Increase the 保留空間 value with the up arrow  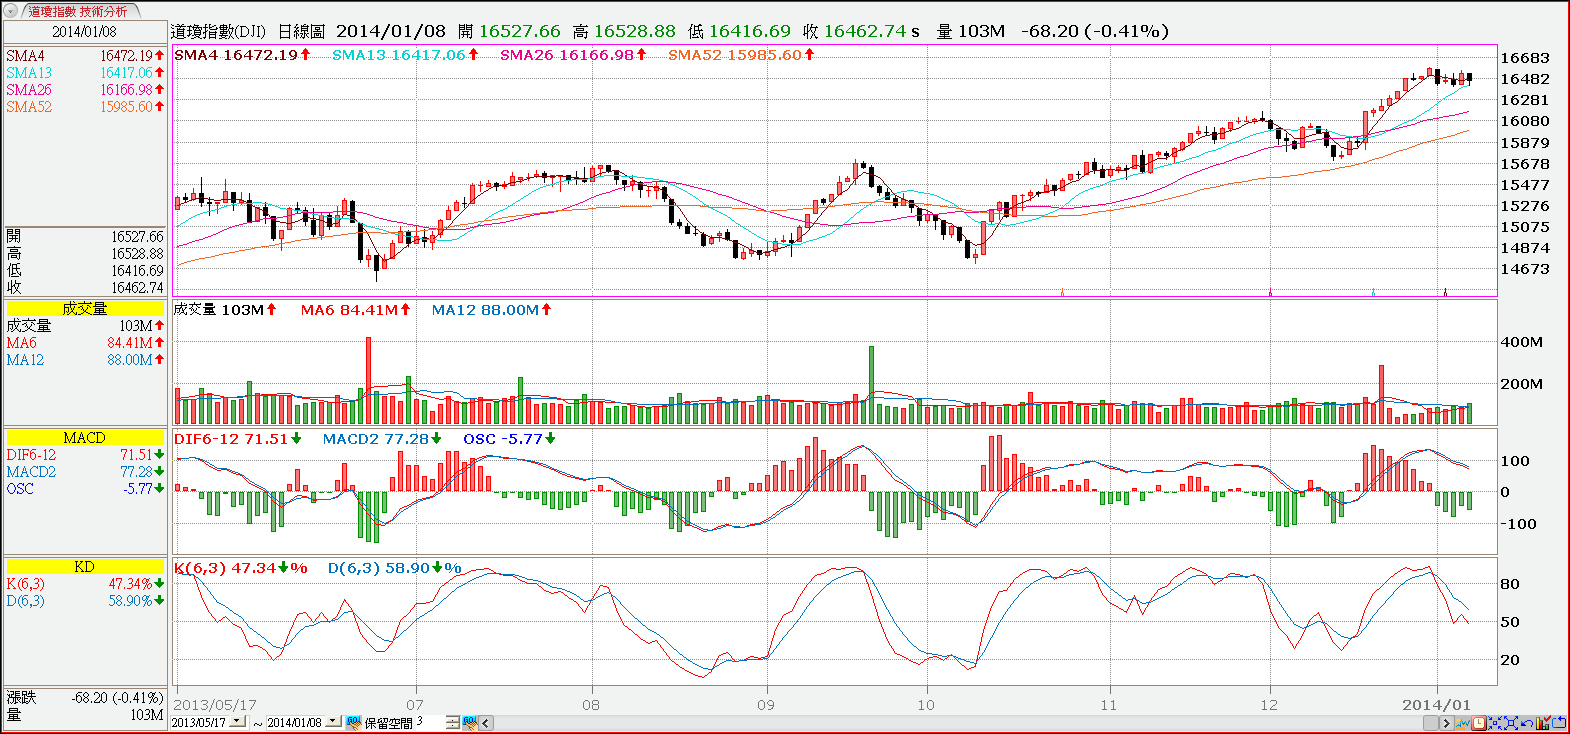(x=453, y=718)
